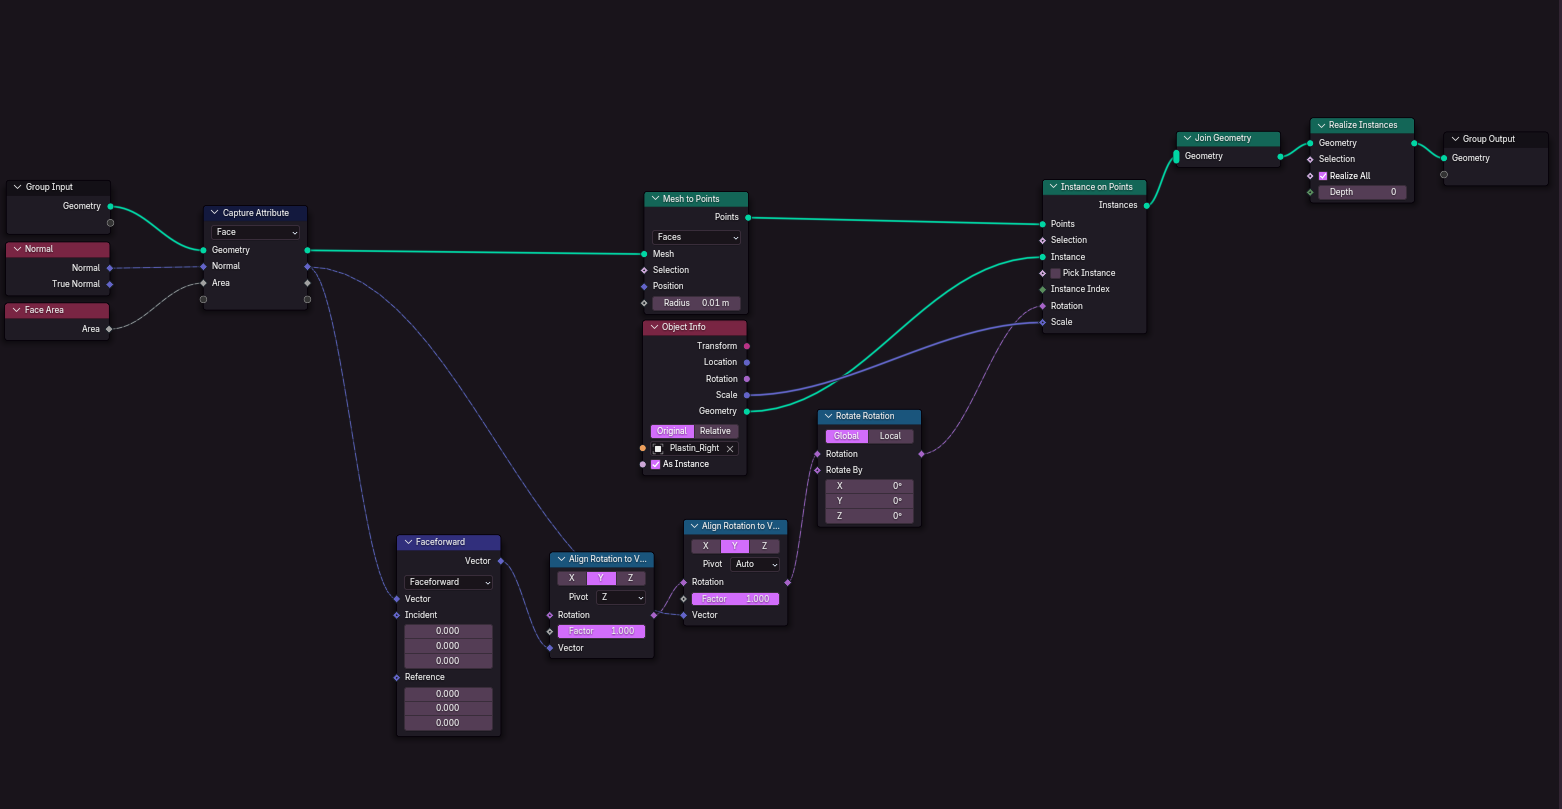Viewport: 1562px width, 809px height.
Task: Switch Object Info transform space to Relative
Action: (715, 431)
